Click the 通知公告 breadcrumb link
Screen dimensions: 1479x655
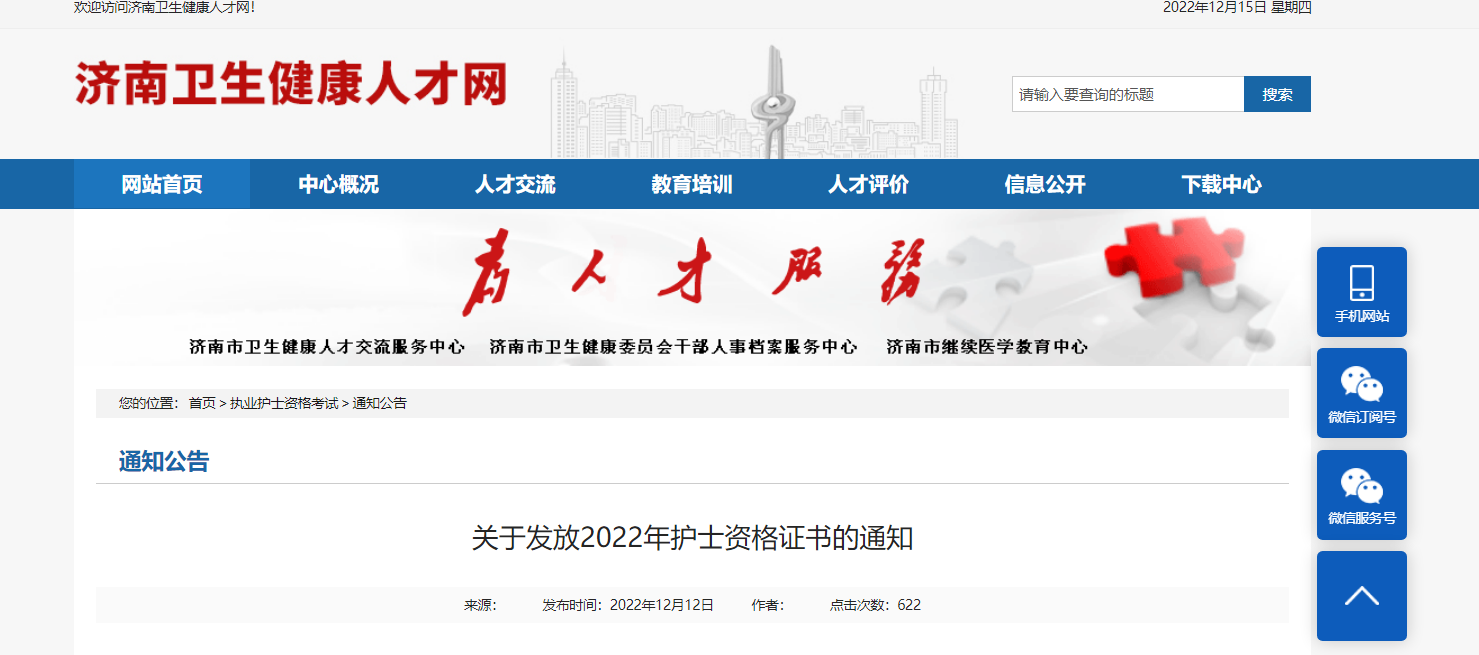click(380, 403)
